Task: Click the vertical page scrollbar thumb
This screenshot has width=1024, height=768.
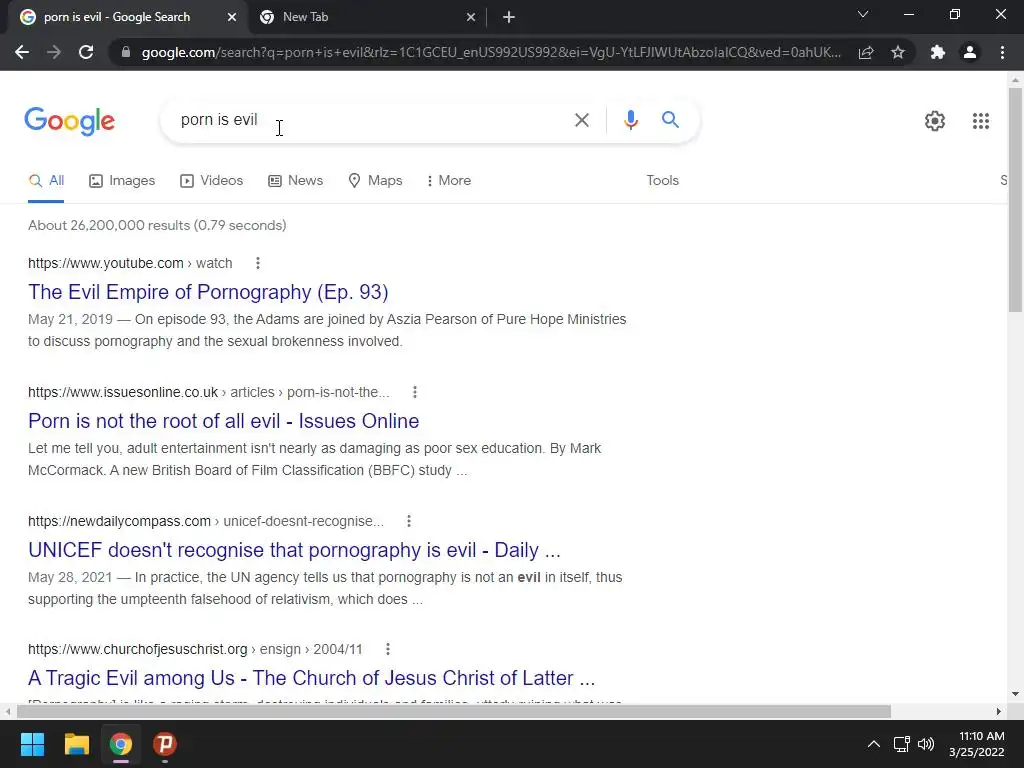Action: tap(1015, 202)
